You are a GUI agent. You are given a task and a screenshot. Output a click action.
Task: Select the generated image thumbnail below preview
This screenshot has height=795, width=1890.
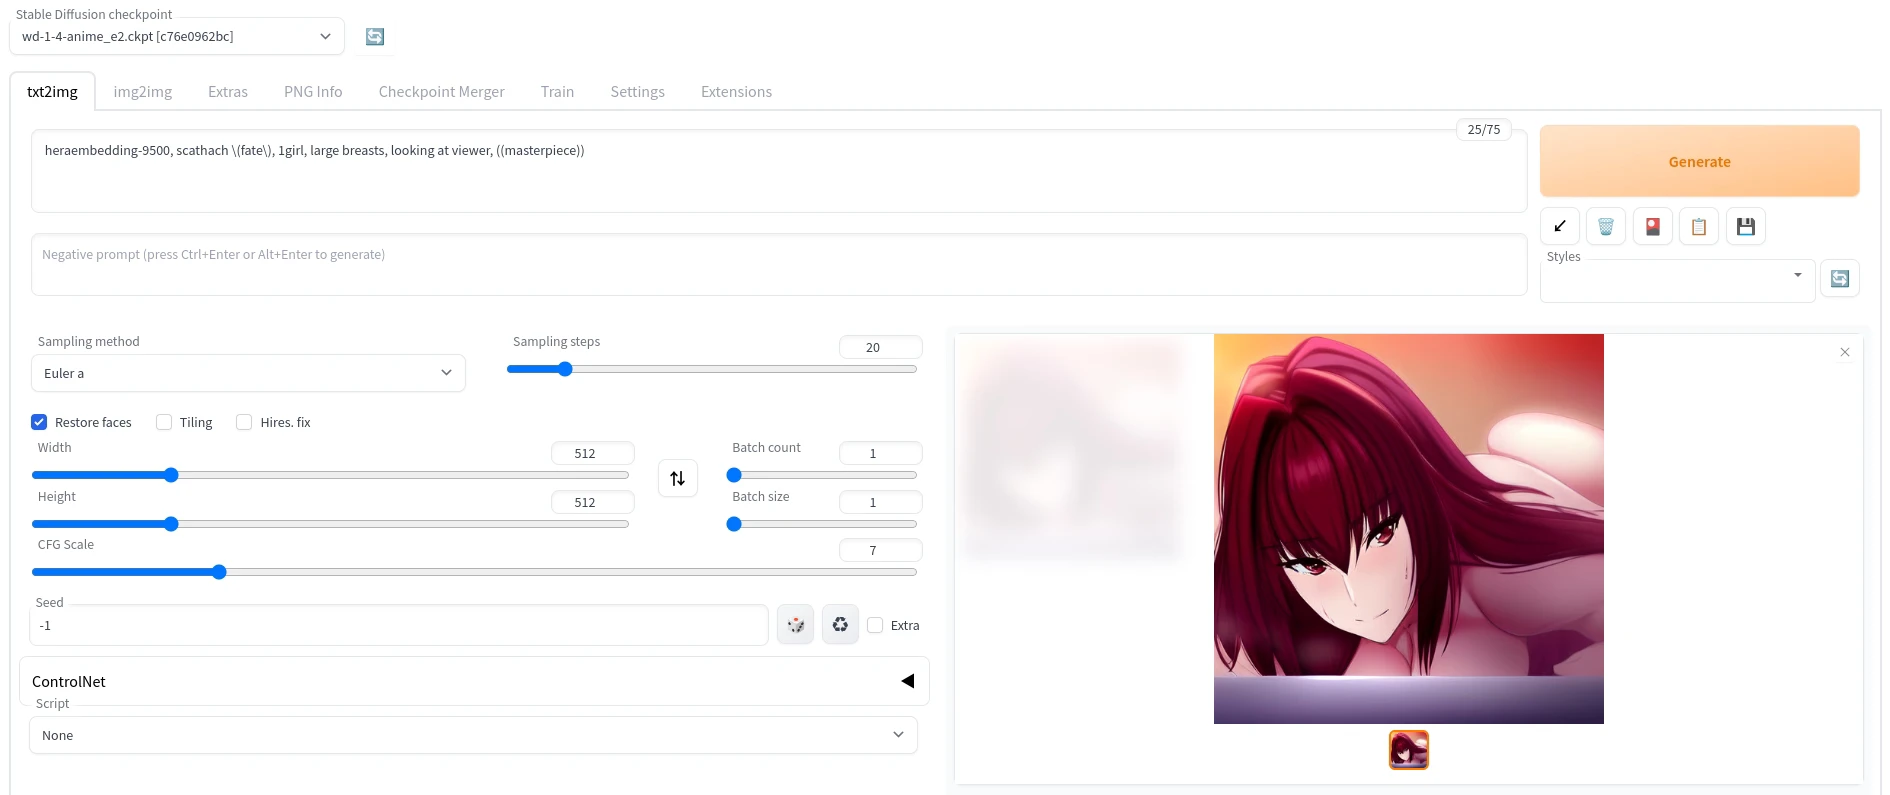tap(1409, 750)
